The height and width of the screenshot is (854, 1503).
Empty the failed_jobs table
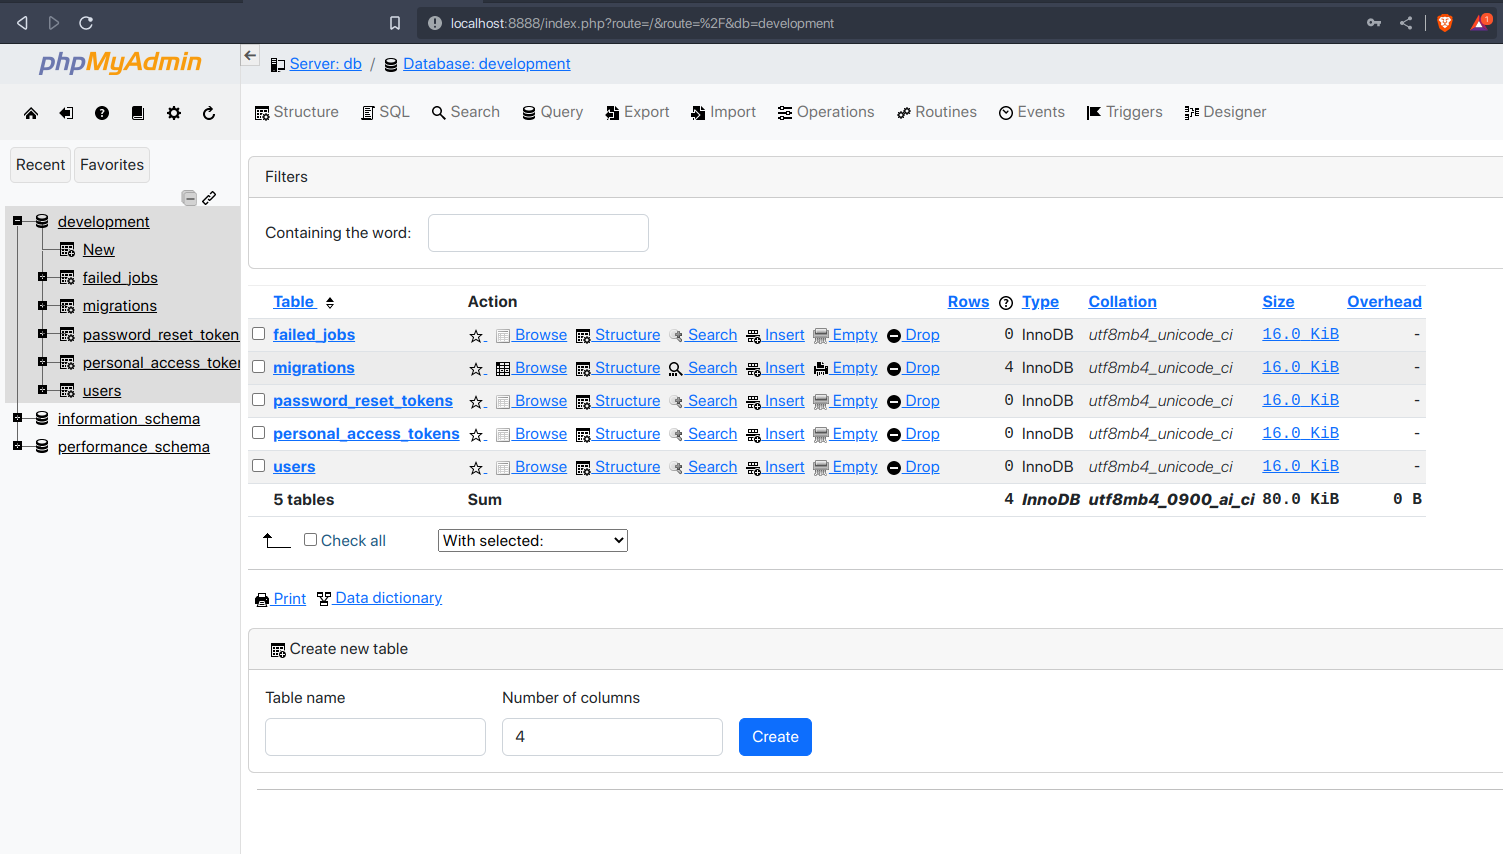(x=845, y=335)
